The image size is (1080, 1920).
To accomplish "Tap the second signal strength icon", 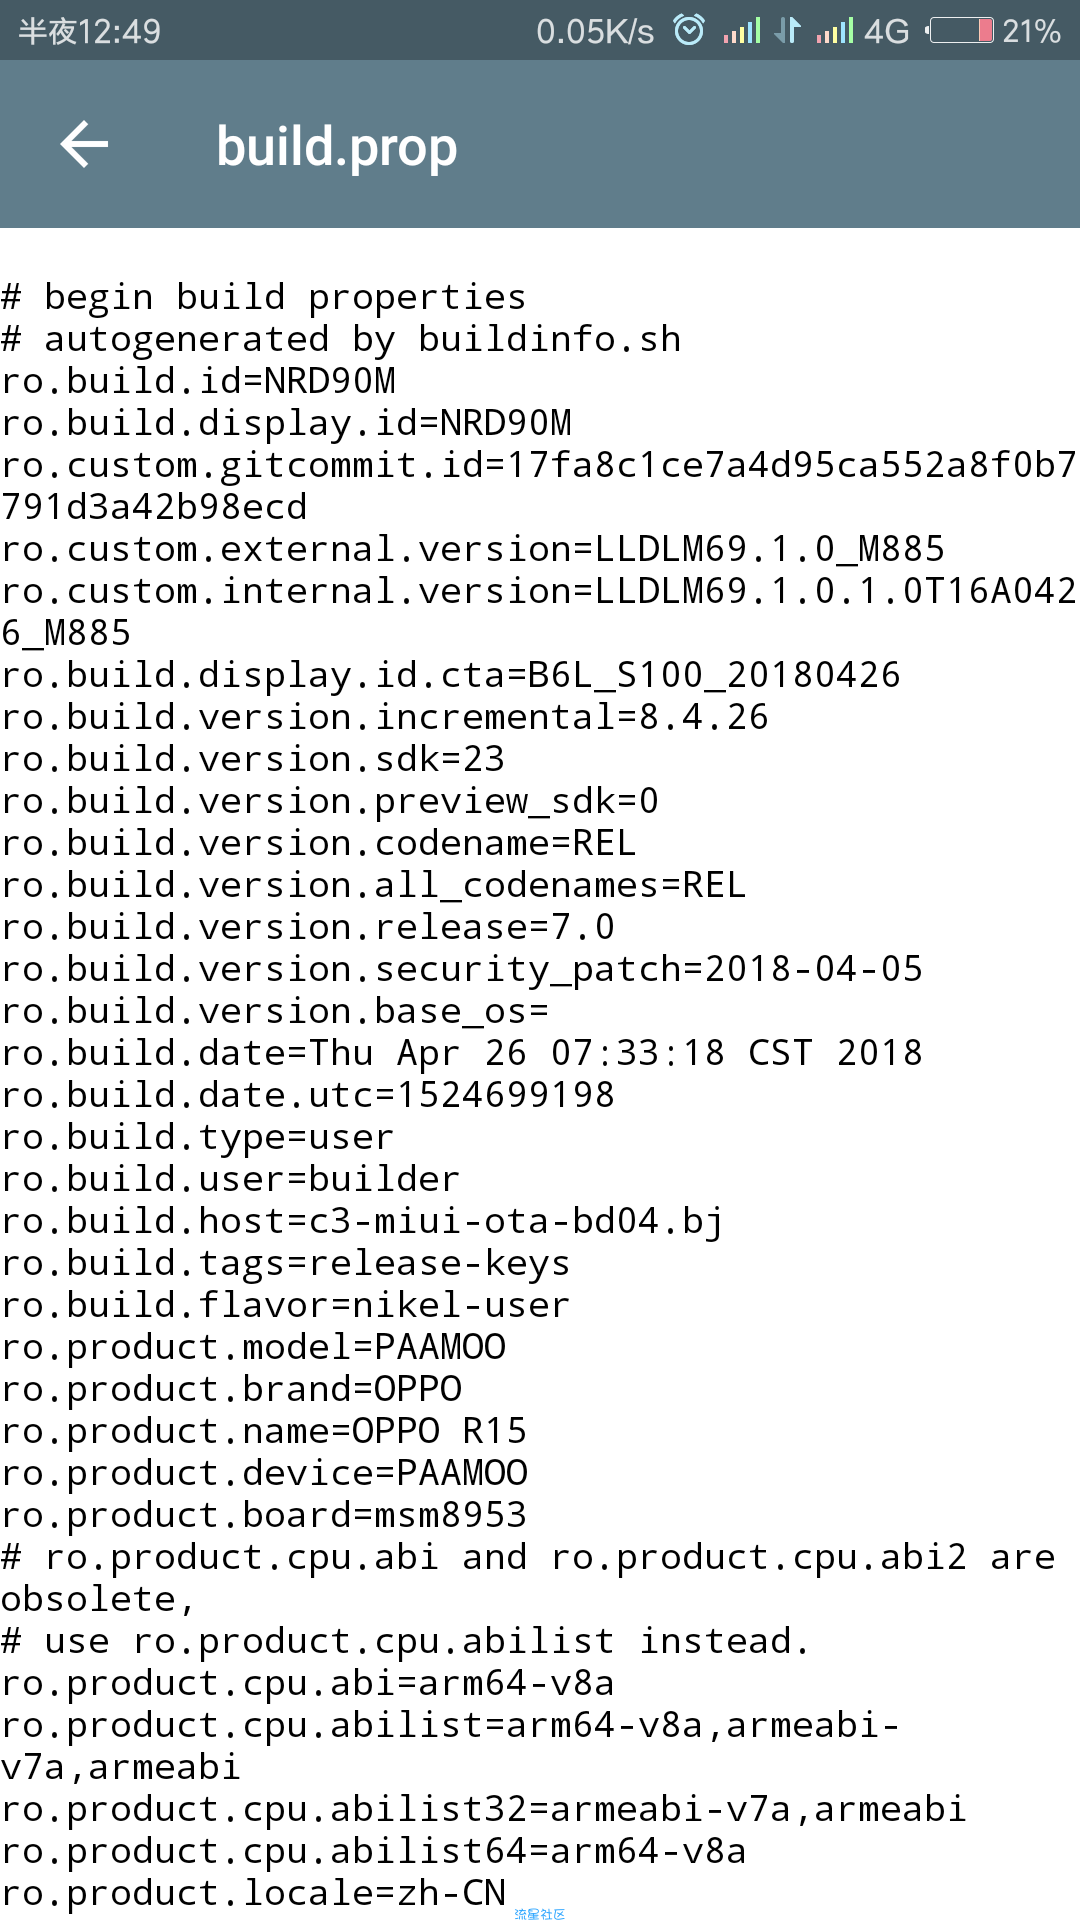I will pyautogui.click(x=835, y=30).
